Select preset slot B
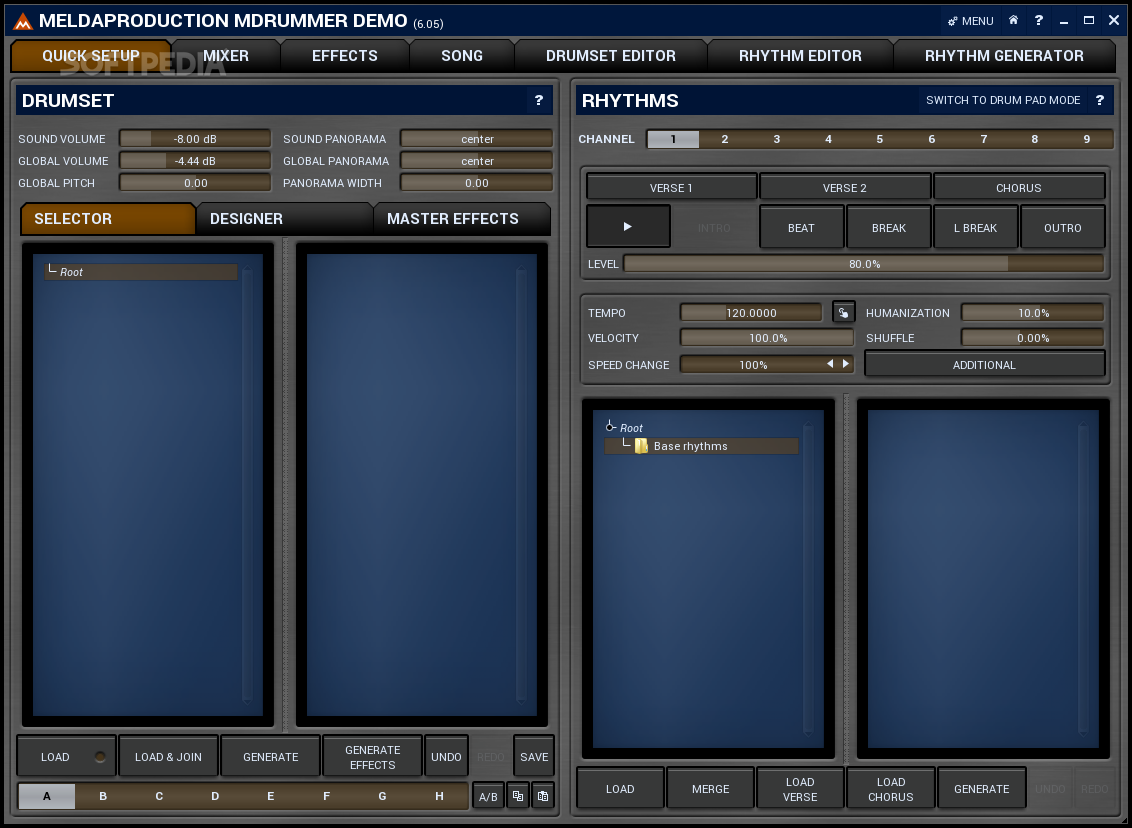The image size is (1132, 828). point(103,796)
